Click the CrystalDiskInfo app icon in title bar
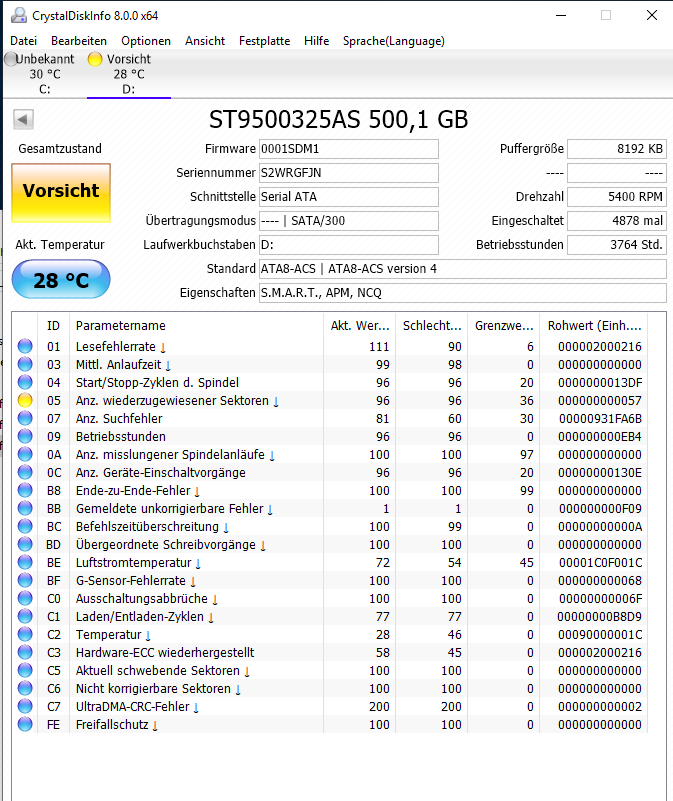The height and width of the screenshot is (801, 673). [x=19, y=15]
